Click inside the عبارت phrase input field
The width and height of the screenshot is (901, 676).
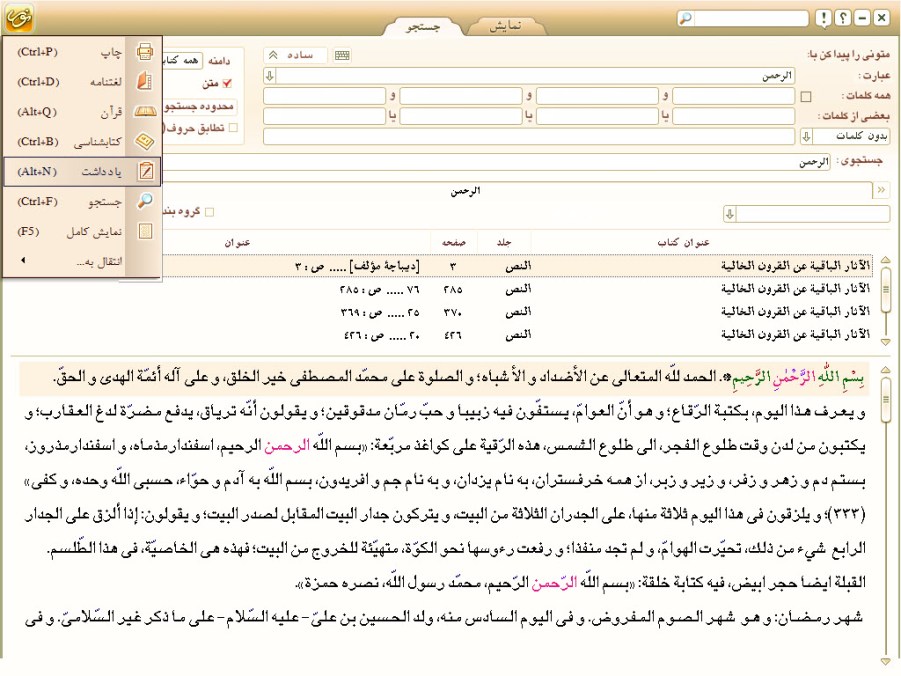point(534,76)
